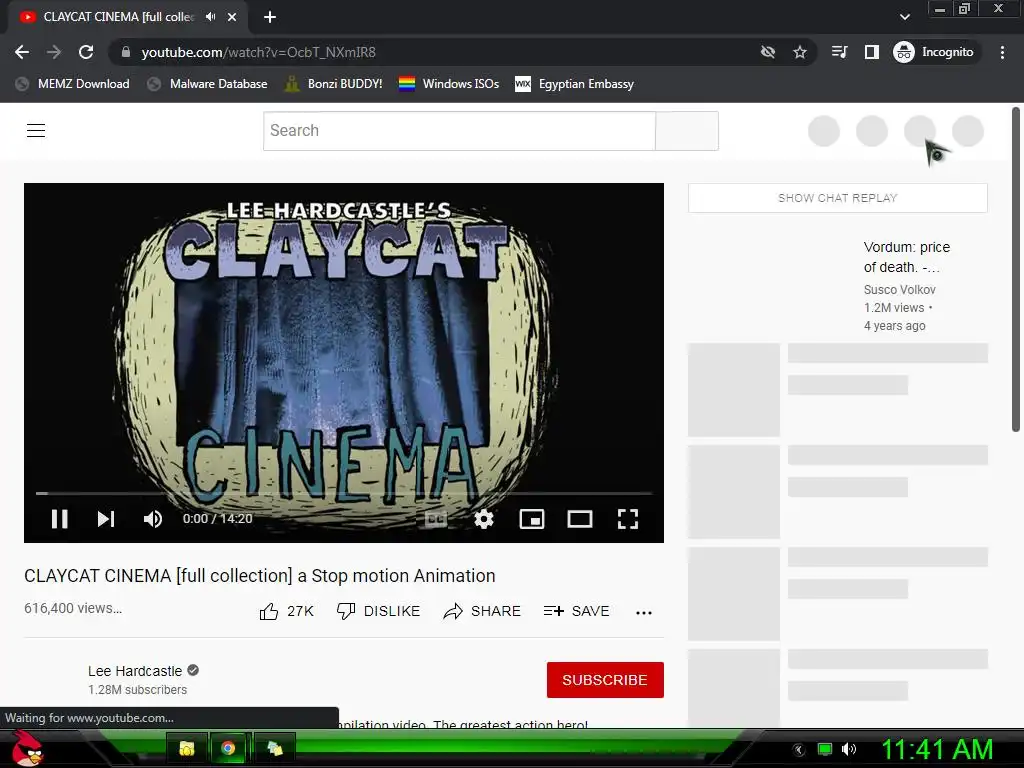Viewport: 1024px width, 768px height.
Task: Click third-party cookies blocked eye icon
Action: [x=768, y=52]
